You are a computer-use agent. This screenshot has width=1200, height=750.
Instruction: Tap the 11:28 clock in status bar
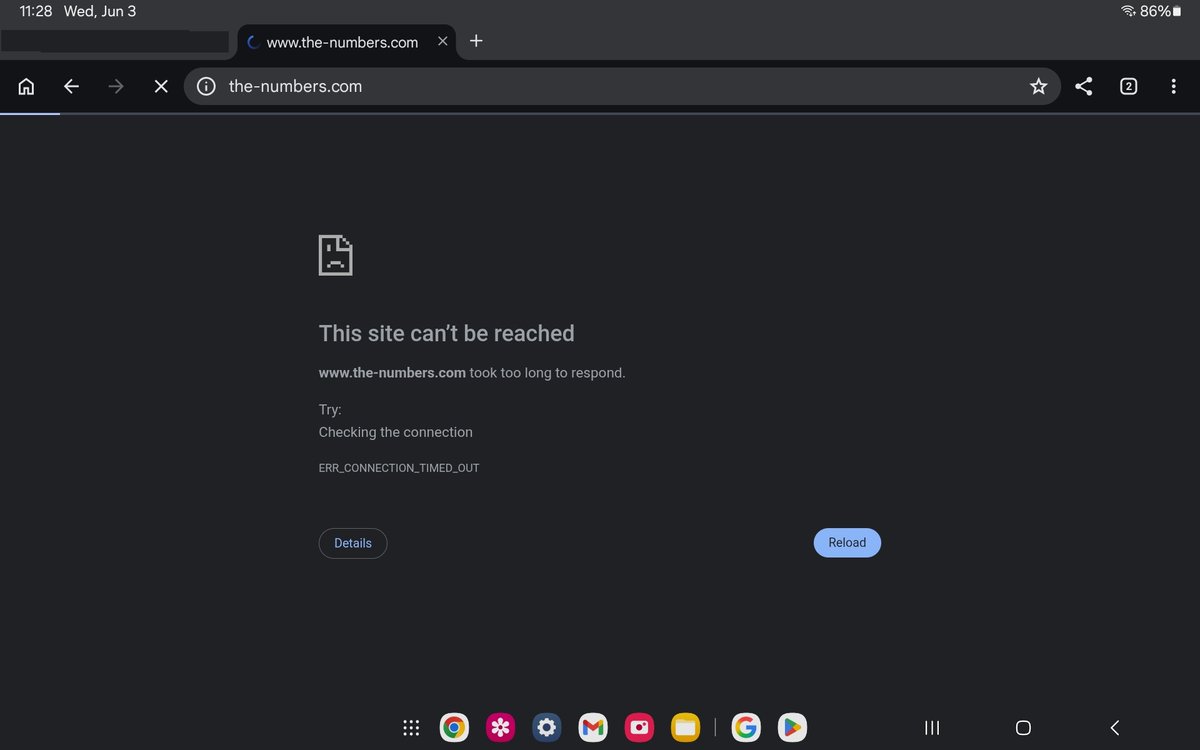point(36,11)
